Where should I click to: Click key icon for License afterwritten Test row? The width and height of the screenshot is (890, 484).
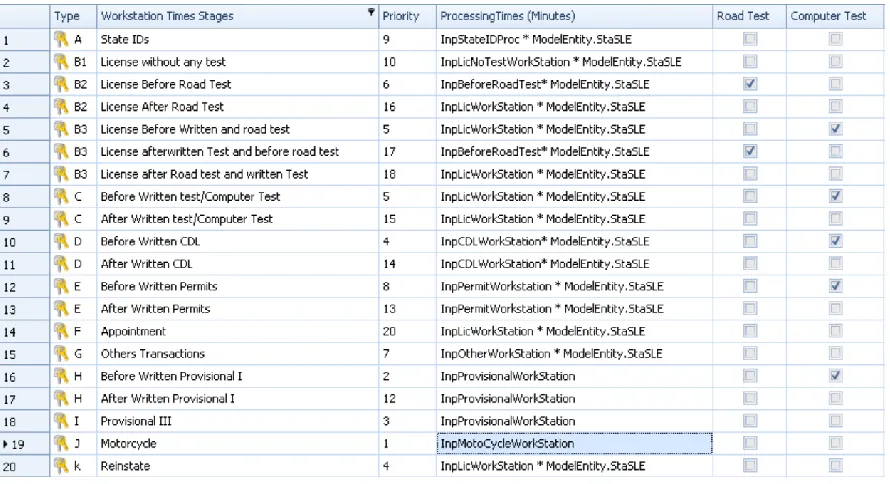click(61, 151)
